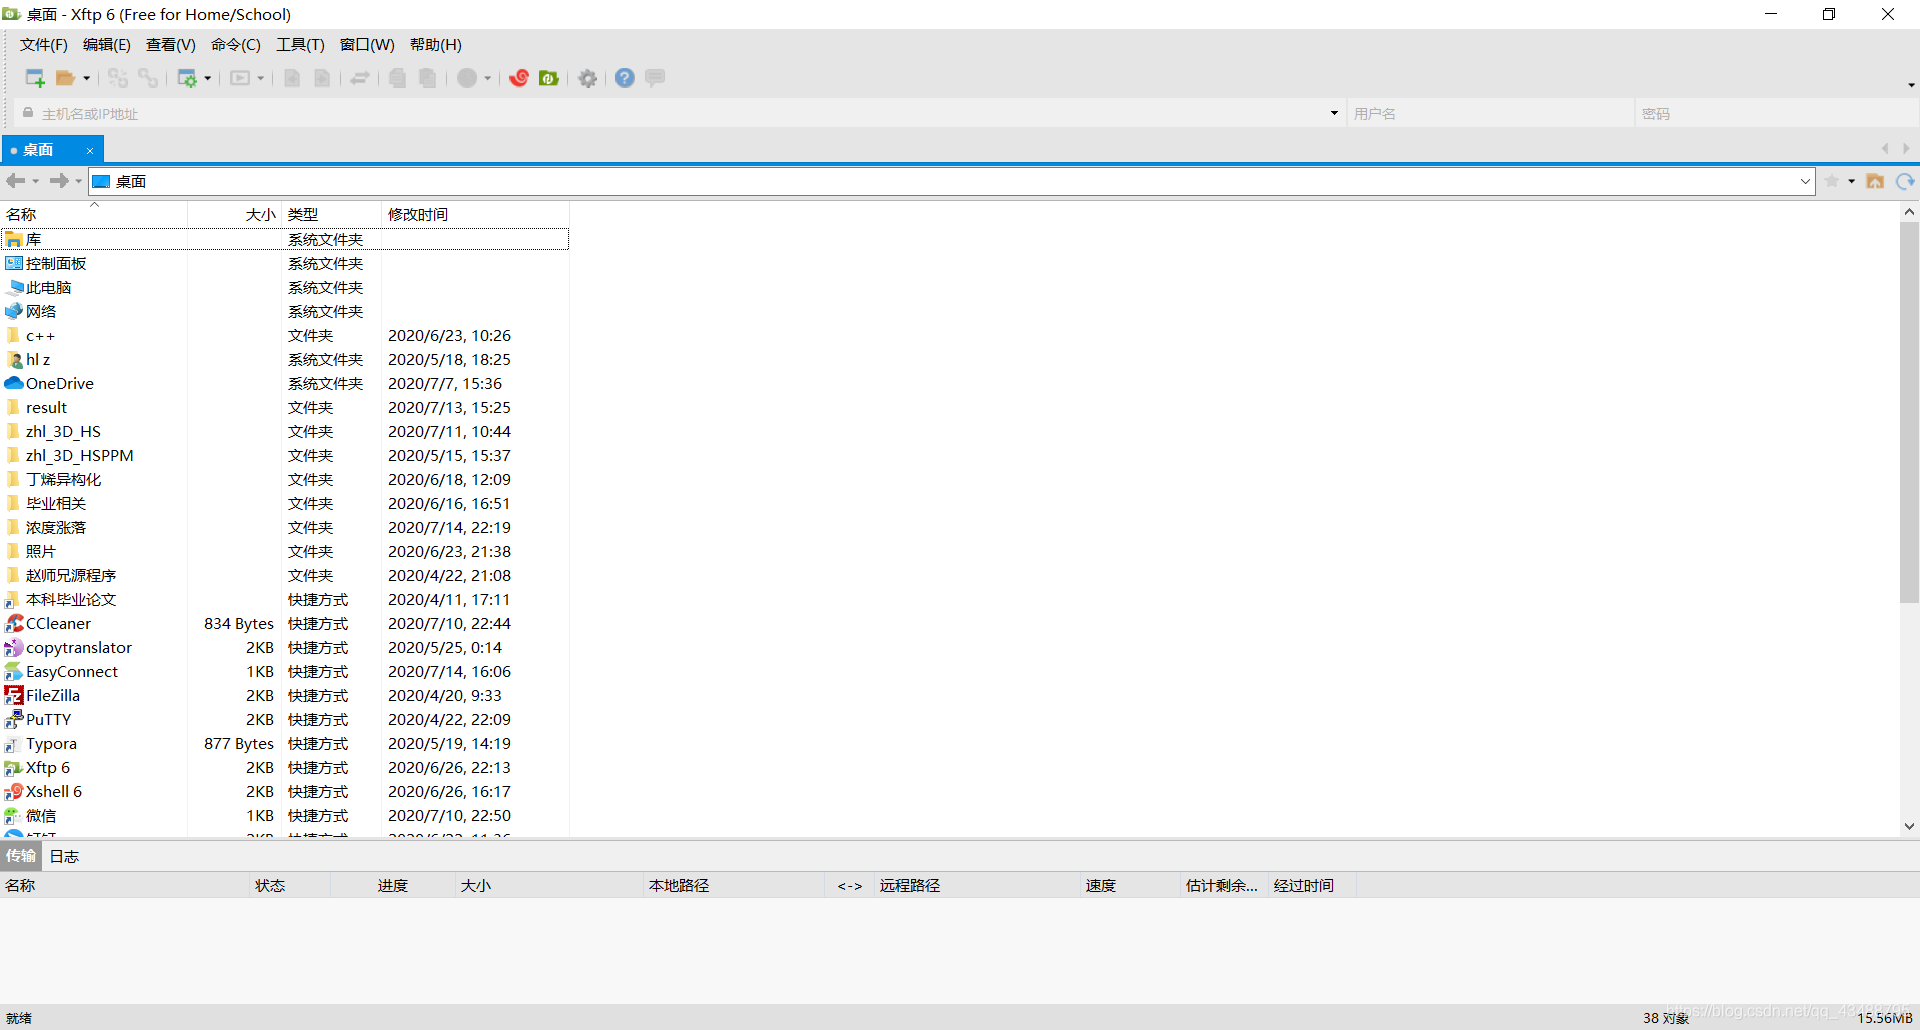Click the Paste toolbar icon

pyautogui.click(x=428, y=78)
